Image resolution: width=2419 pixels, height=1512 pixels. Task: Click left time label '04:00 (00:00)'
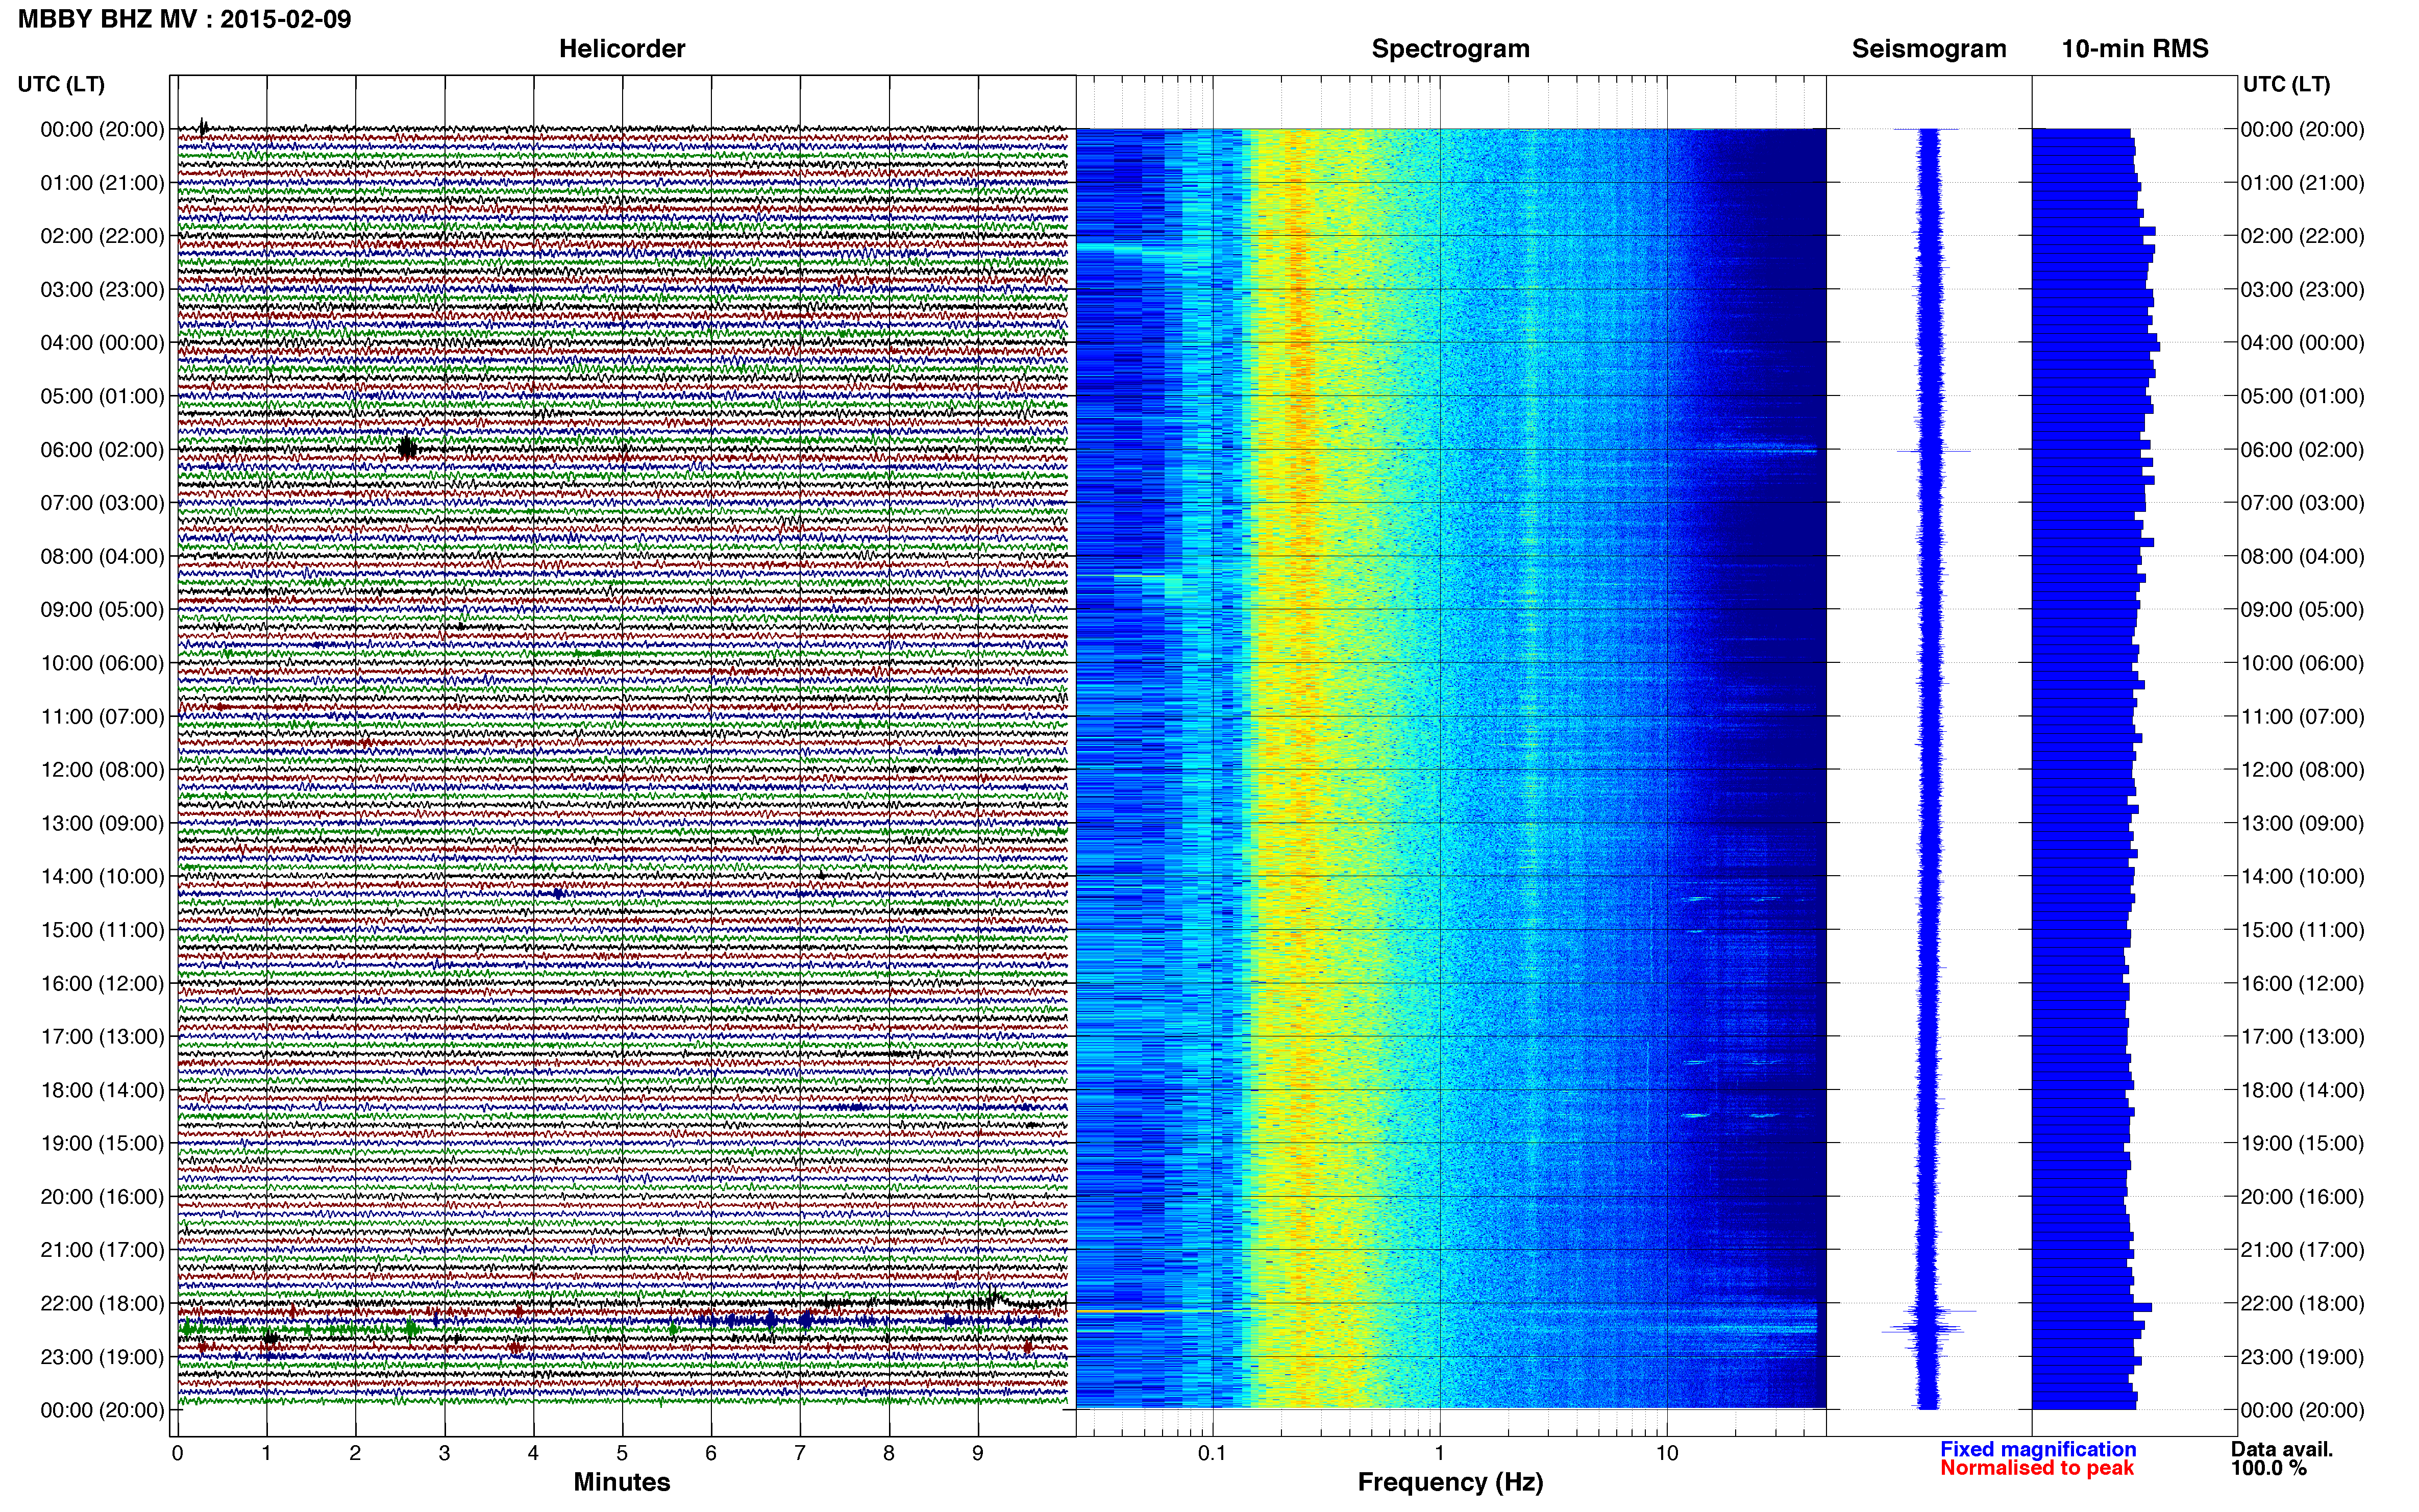(102, 343)
